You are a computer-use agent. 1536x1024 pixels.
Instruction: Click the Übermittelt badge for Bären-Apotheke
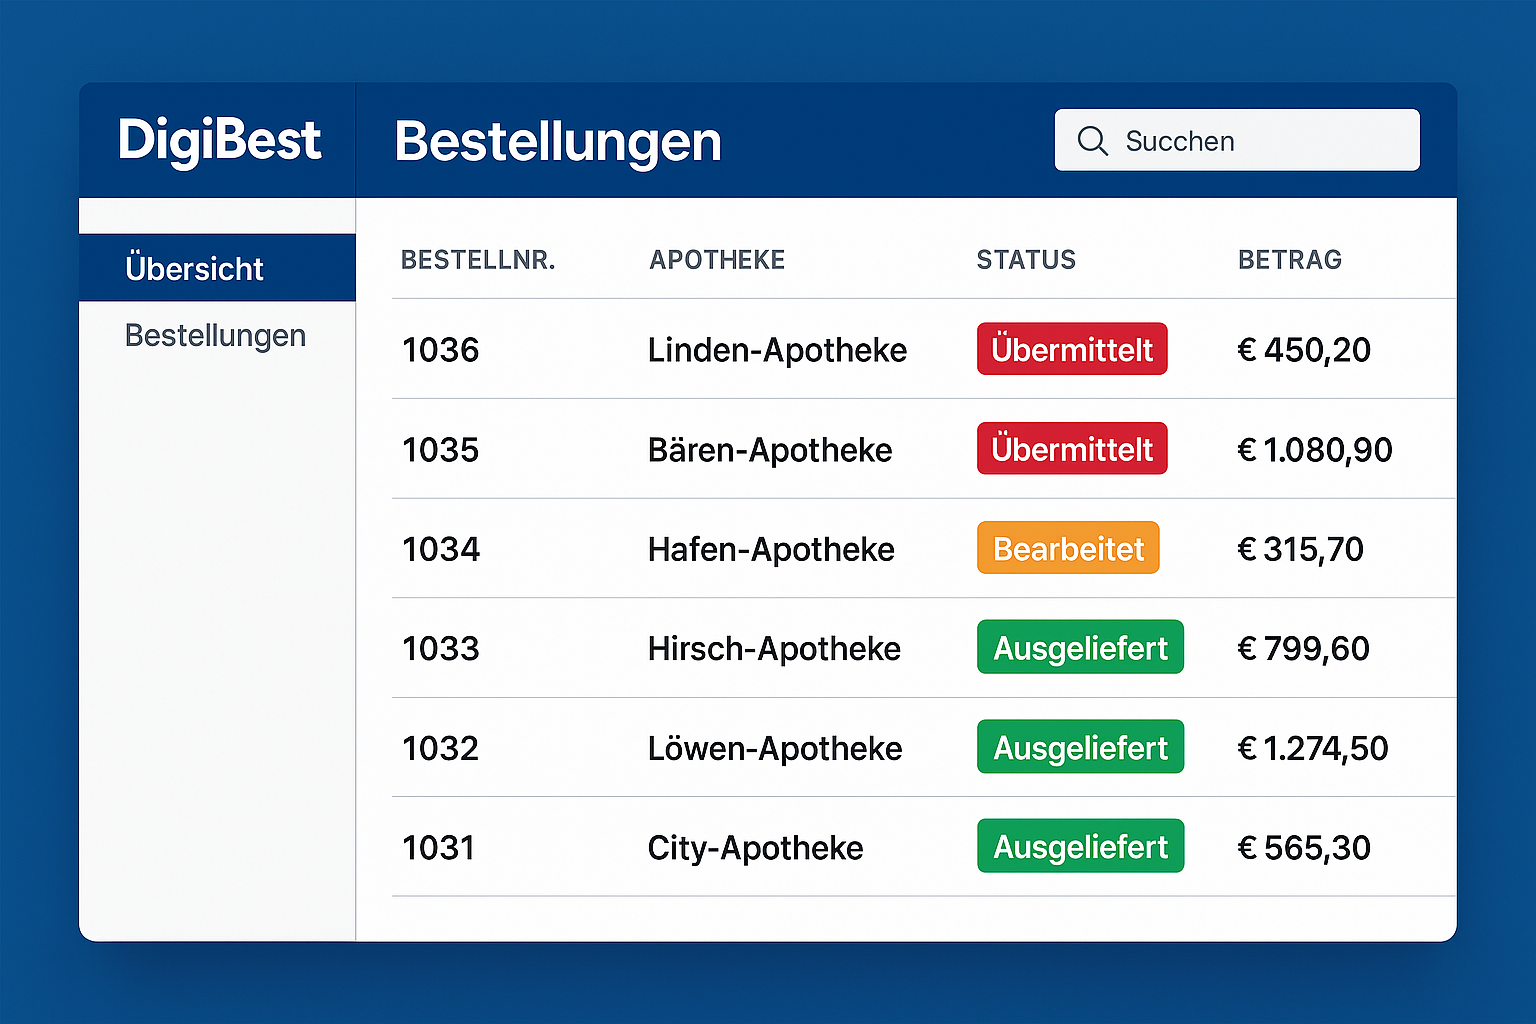pos(1072,449)
